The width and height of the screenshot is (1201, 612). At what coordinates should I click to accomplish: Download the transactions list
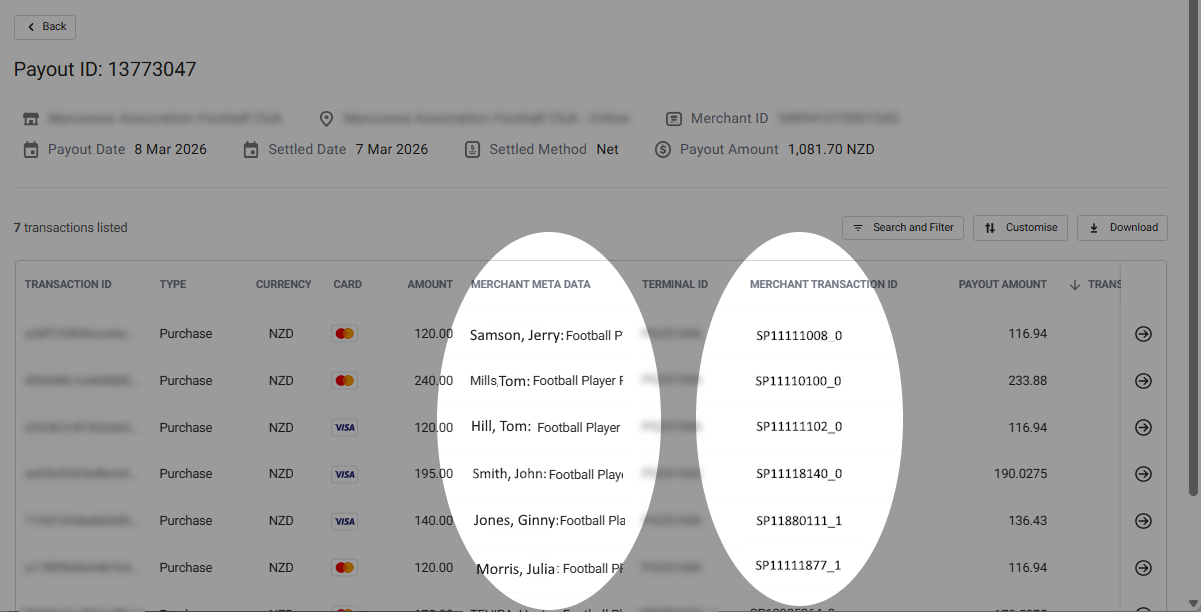click(x=1122, y=228)
